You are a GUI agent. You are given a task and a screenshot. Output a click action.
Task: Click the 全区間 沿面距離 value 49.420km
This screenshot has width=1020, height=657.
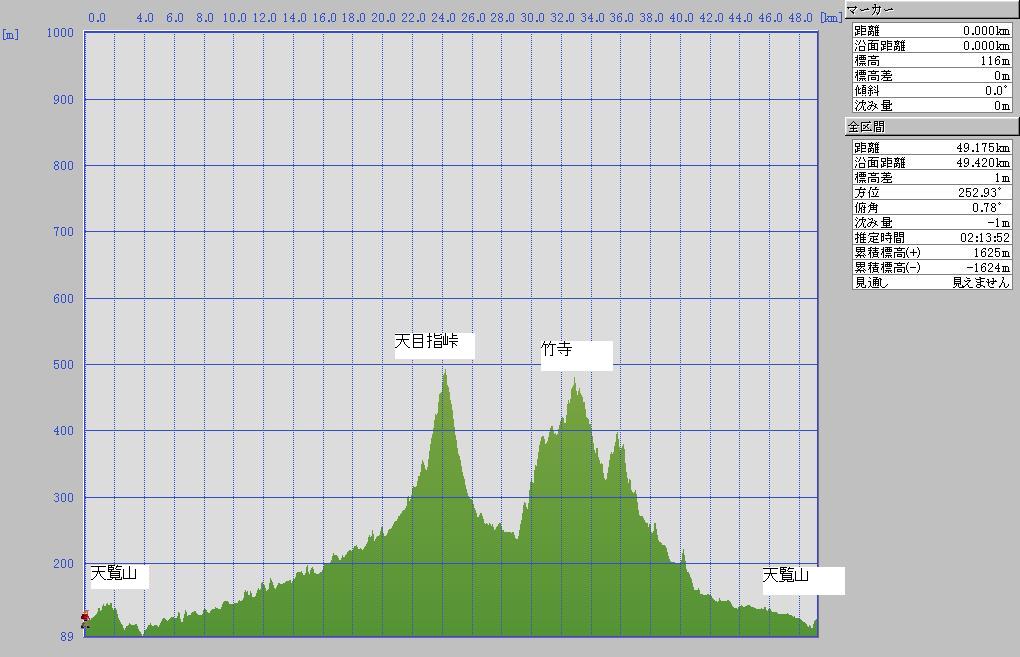982,163
